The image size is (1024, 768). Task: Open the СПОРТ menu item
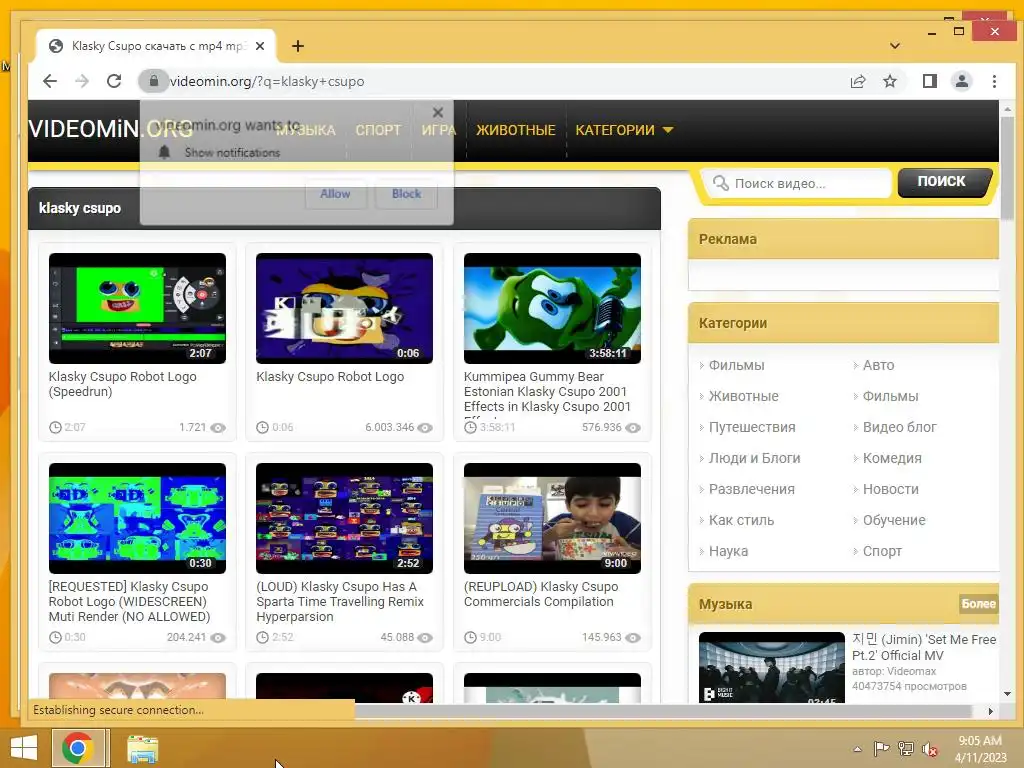378,130
